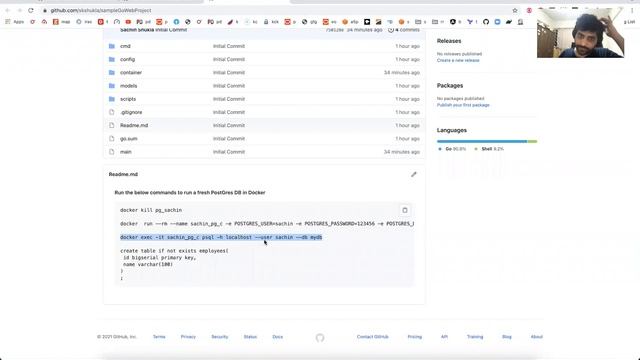Screen dimensions: 640x360
Task: Edit Readme.md with the pencil icon
Action: coord(413,174)
